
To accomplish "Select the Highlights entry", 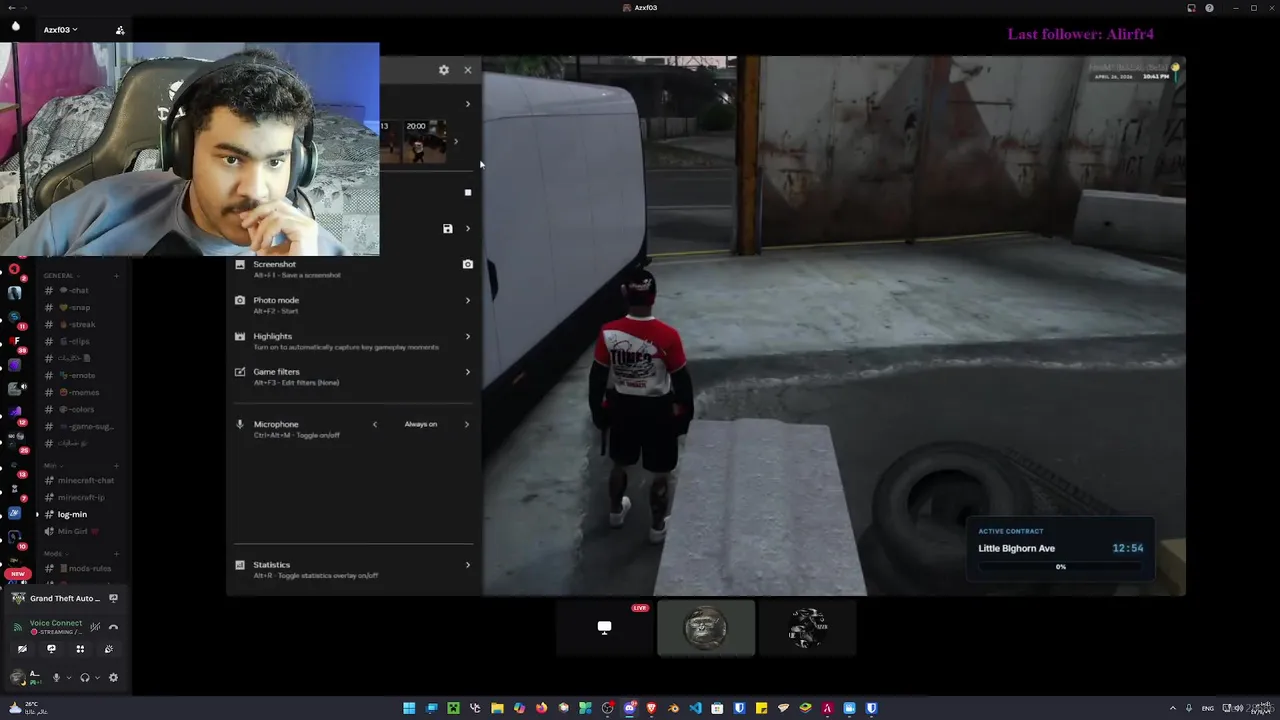I will tap(354, 340).
